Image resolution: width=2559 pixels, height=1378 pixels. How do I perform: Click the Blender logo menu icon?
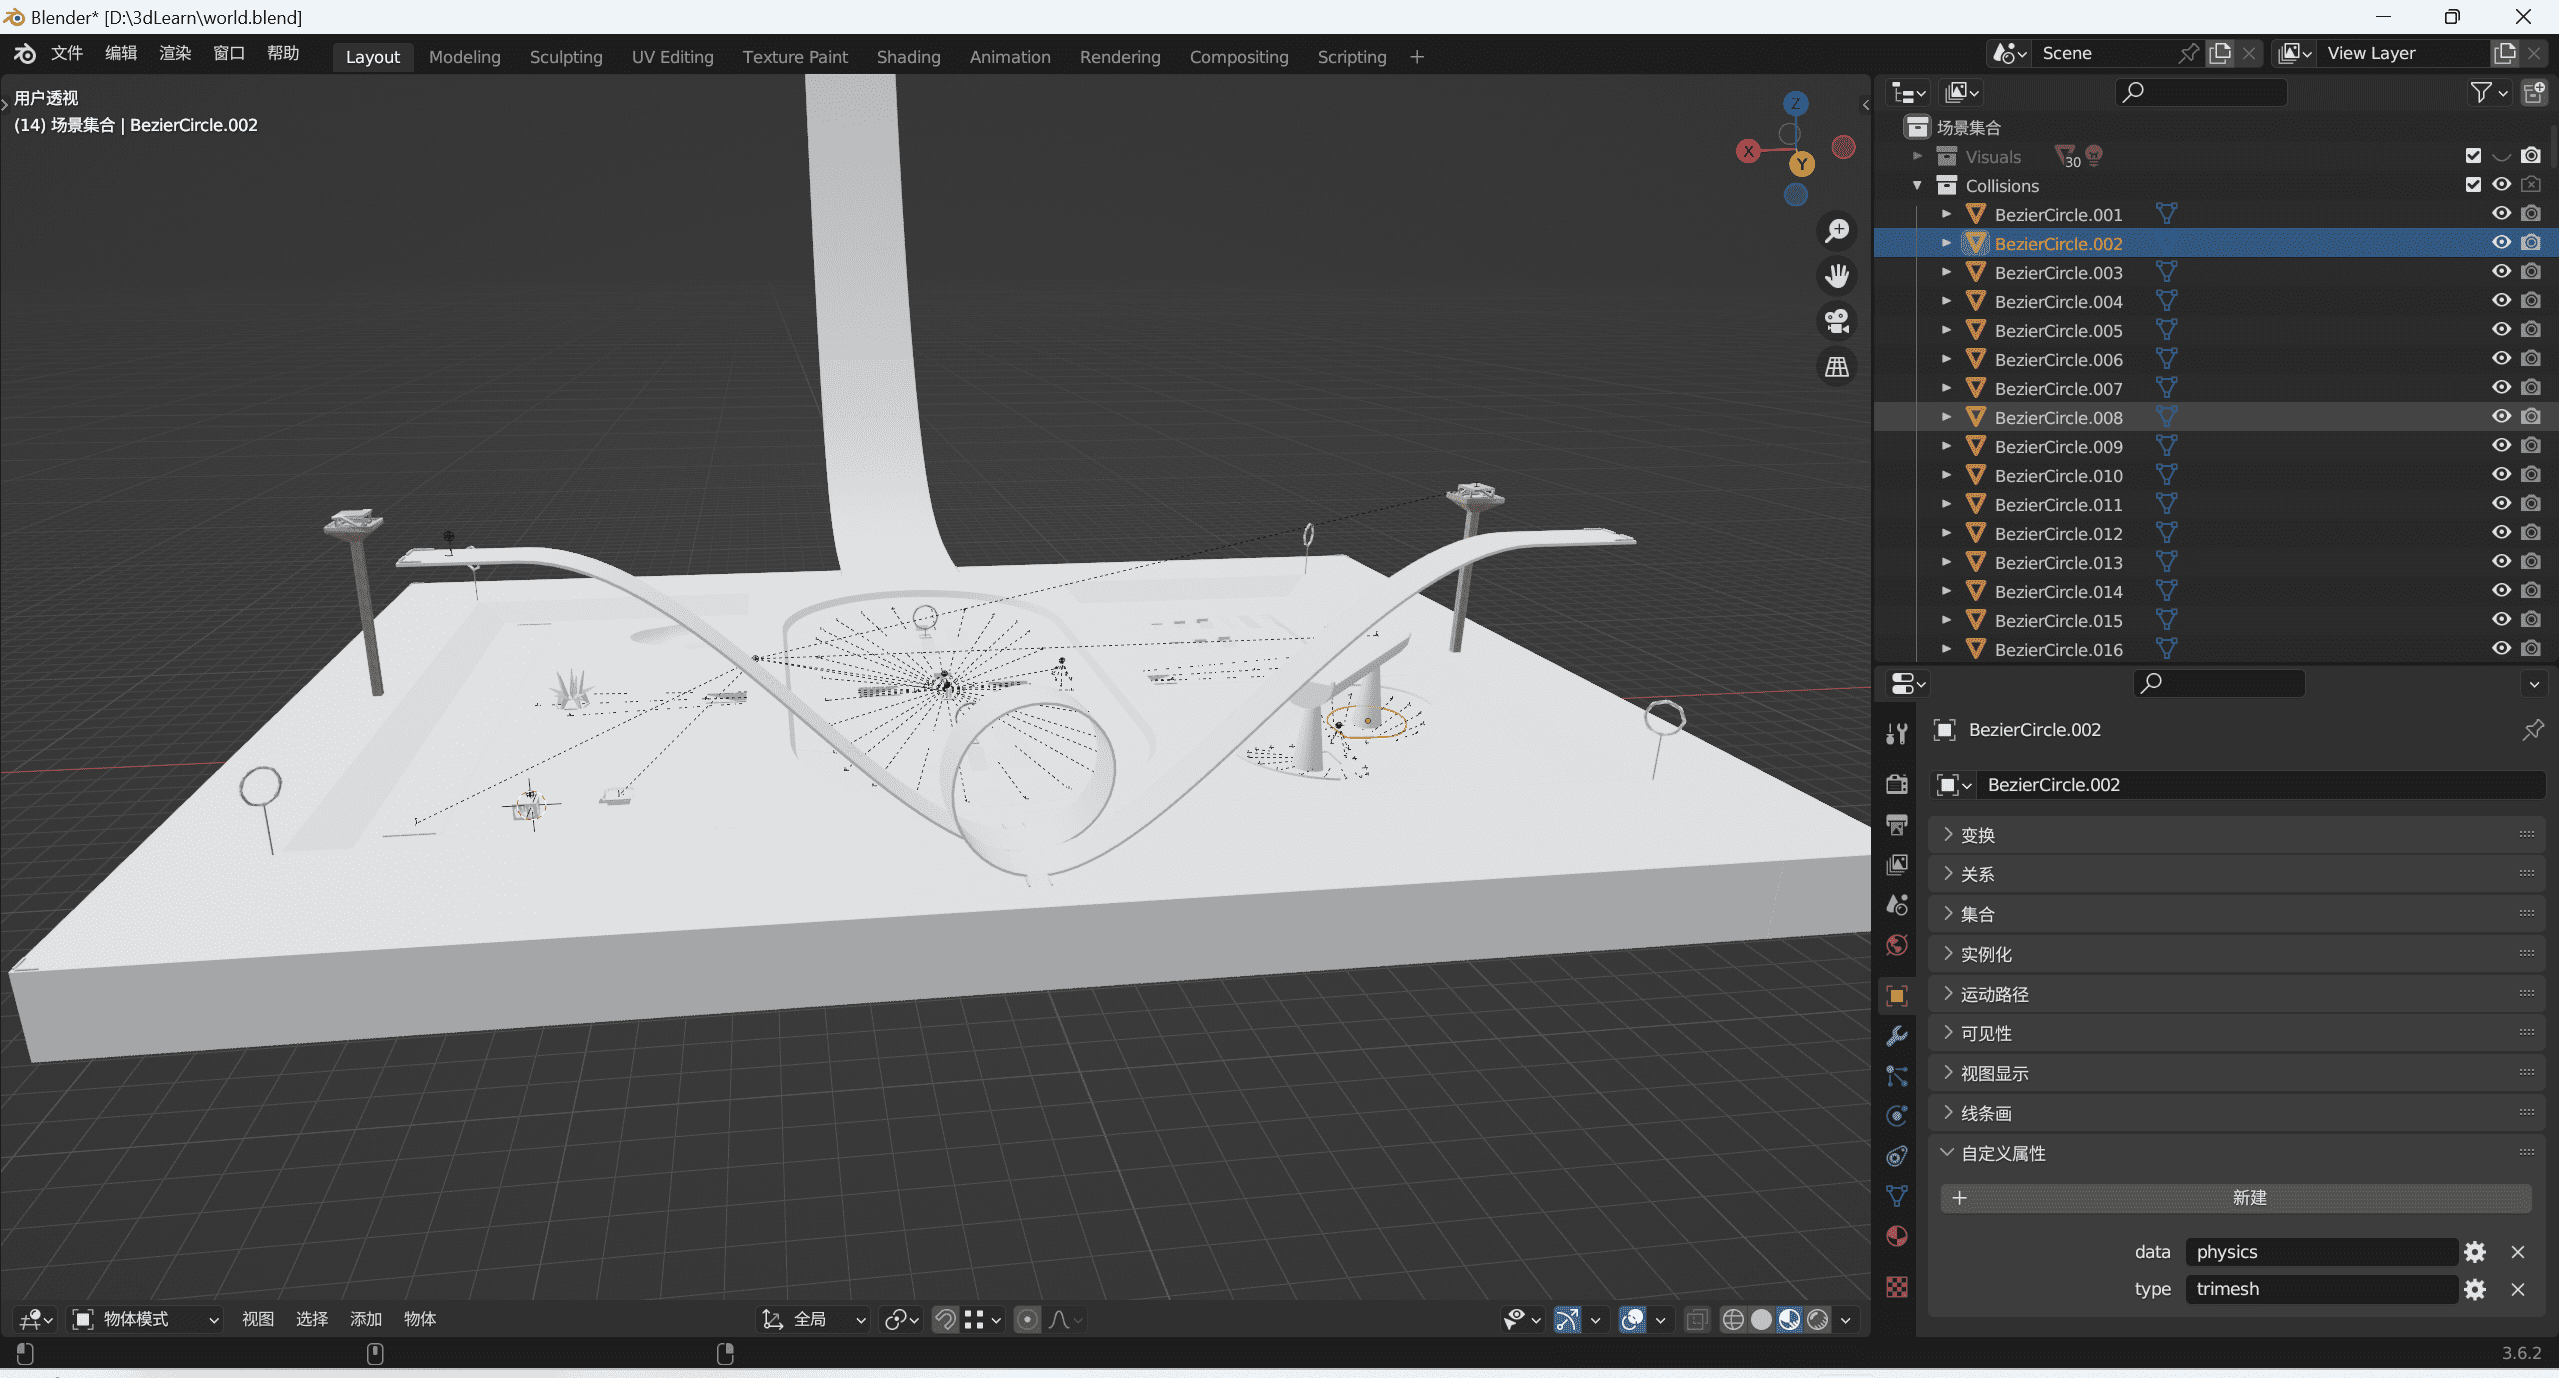click(24, 54)
